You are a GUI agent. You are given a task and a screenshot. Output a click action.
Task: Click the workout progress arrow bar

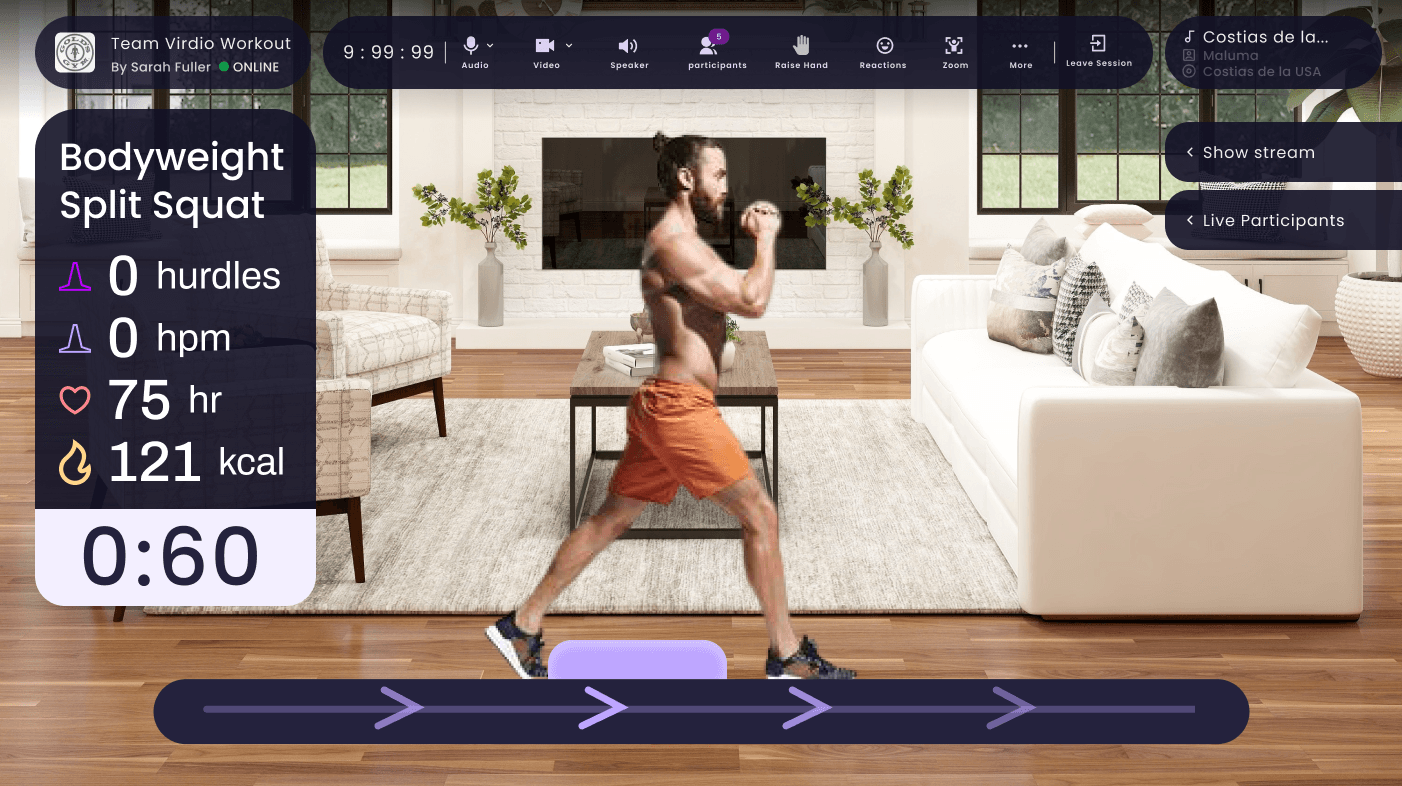point(700,710)
